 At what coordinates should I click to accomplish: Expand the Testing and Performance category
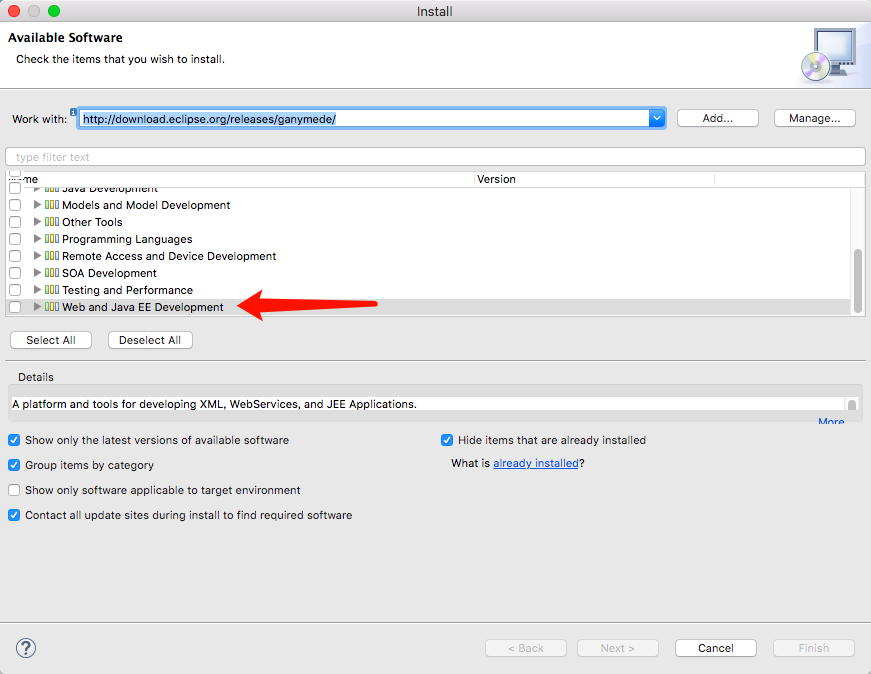click(x=37, y=289)
